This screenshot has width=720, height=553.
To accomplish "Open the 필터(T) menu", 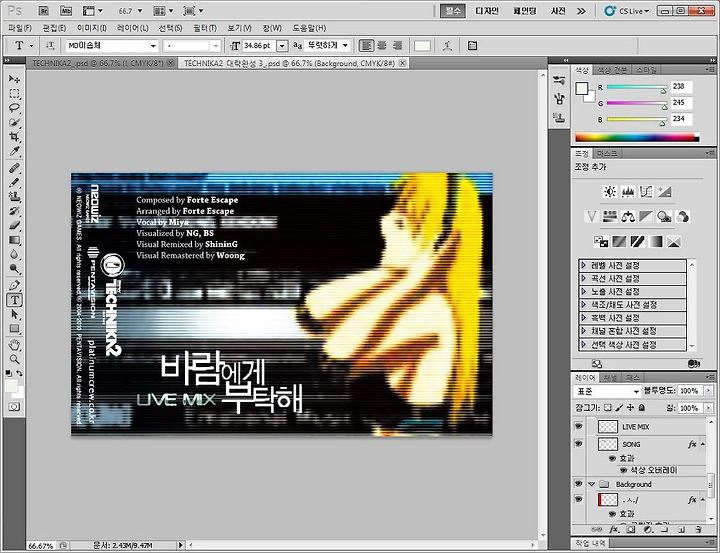I will pyautogui.click(x=205, y=28).
